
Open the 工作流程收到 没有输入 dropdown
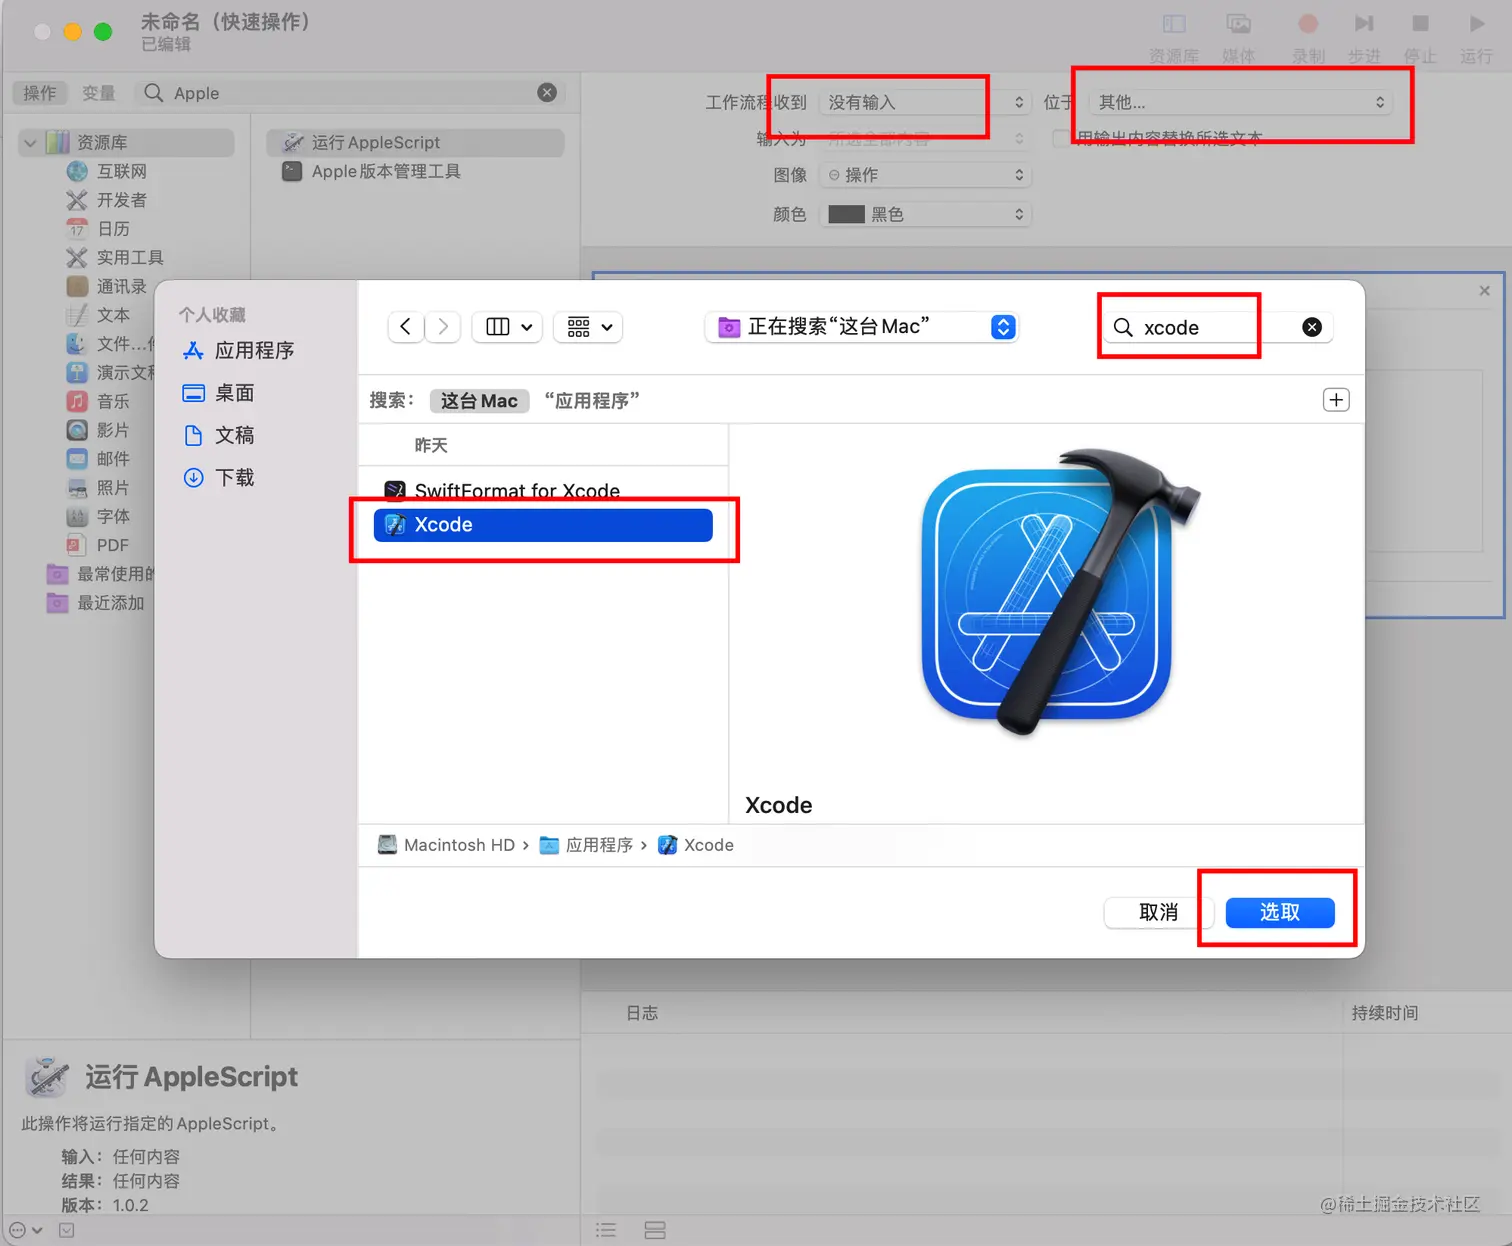(926, 102)
